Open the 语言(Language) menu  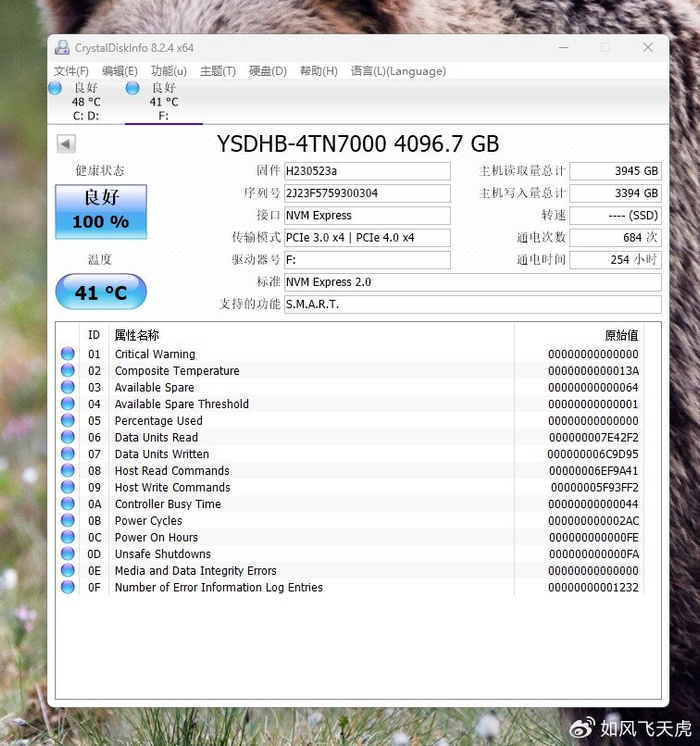(397, 71)
